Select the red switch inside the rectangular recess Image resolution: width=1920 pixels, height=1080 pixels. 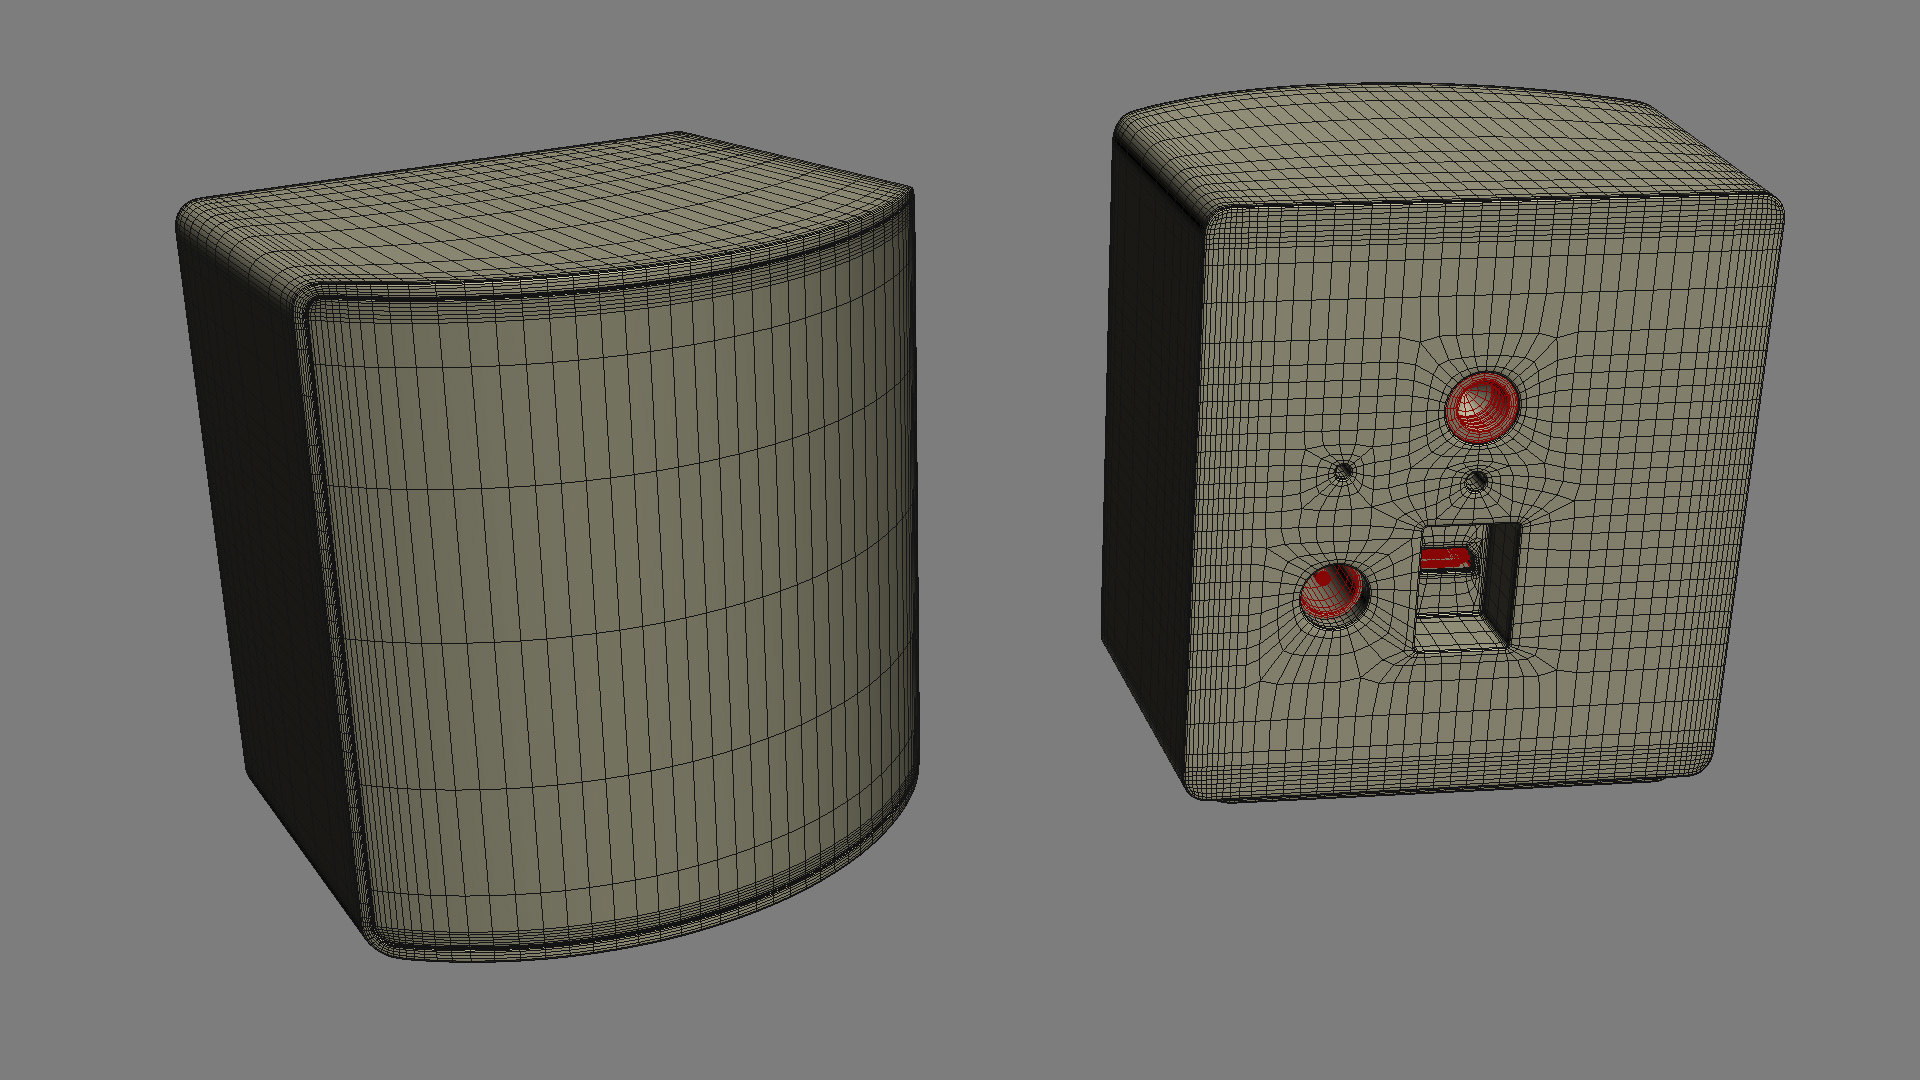click(1444, 559)
